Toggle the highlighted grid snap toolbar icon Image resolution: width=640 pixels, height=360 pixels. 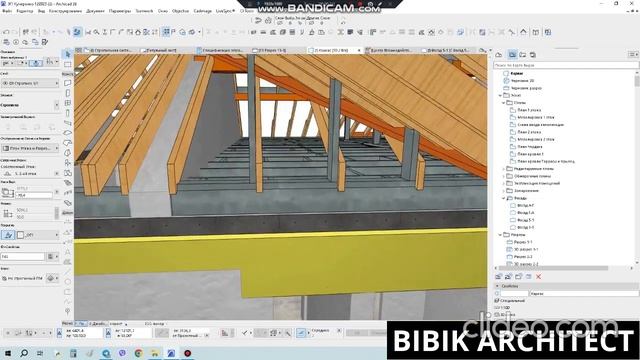166,32
